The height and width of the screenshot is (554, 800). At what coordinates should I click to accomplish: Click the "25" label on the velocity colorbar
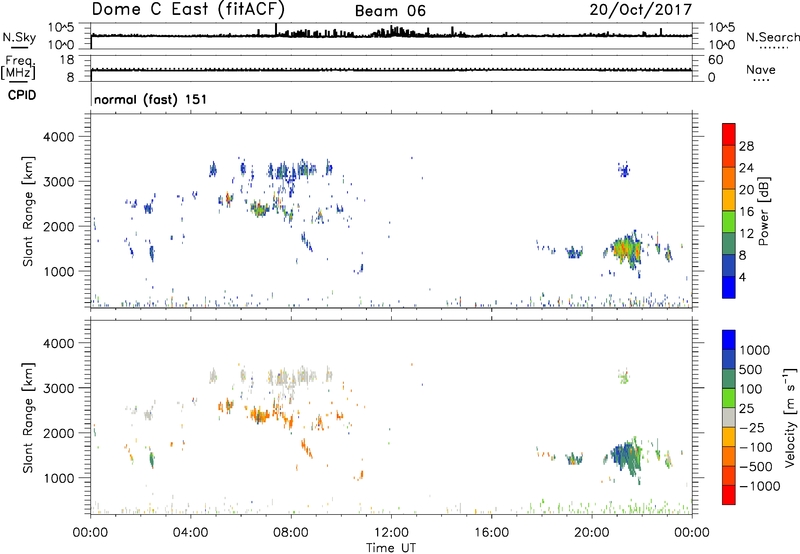pos(747,409)
